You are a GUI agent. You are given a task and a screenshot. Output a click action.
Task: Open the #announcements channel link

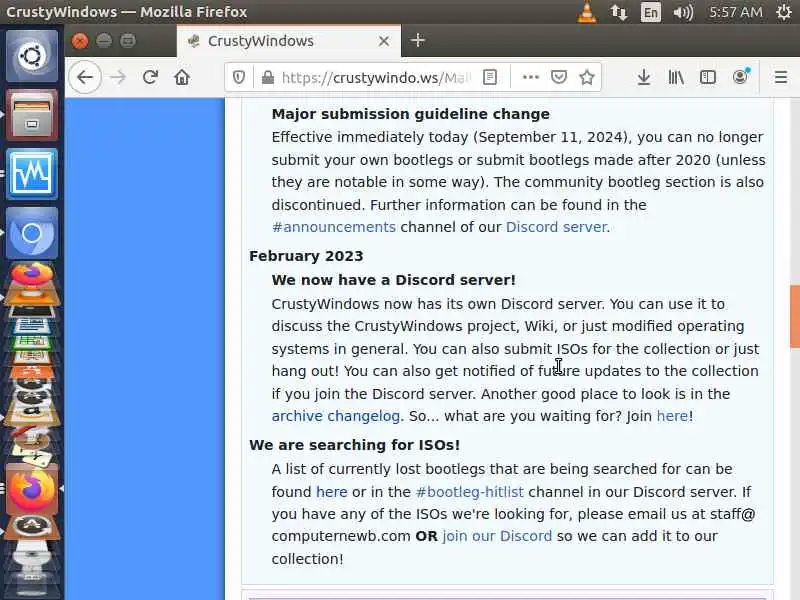pyautogui.click(x=334, y=227)
